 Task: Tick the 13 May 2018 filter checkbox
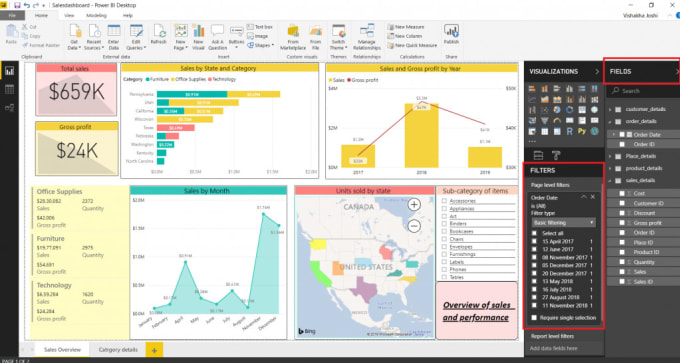pyautogui.click(x=534, y=281)
